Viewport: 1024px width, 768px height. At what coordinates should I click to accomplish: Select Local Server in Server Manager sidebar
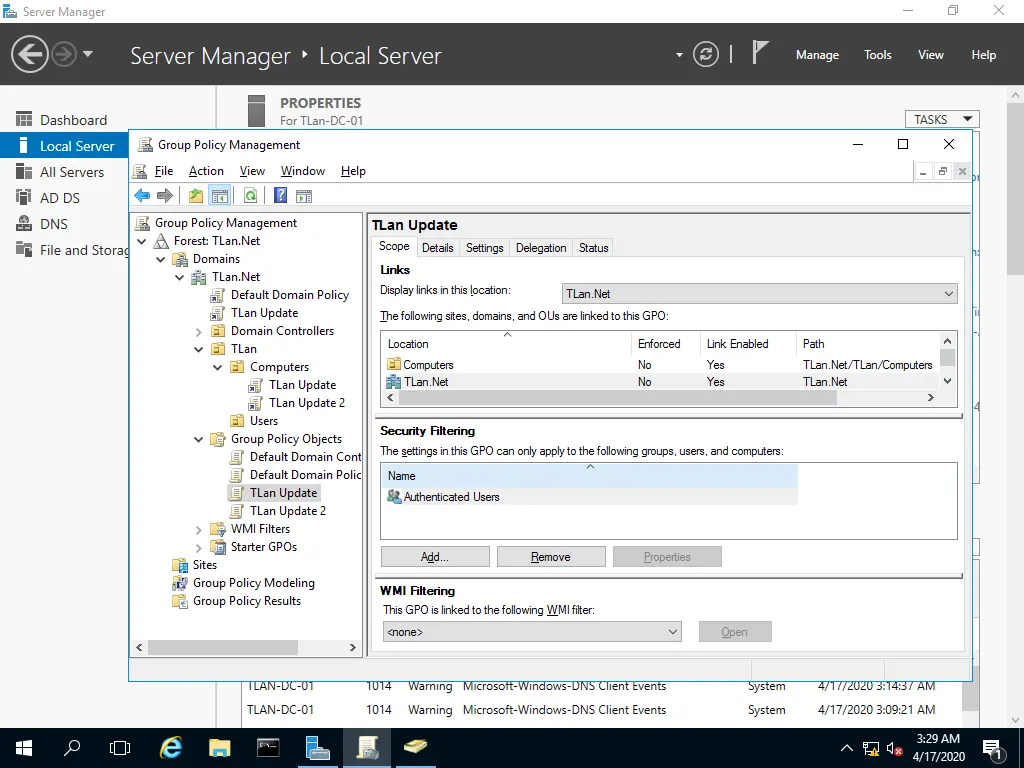point(64,146)
